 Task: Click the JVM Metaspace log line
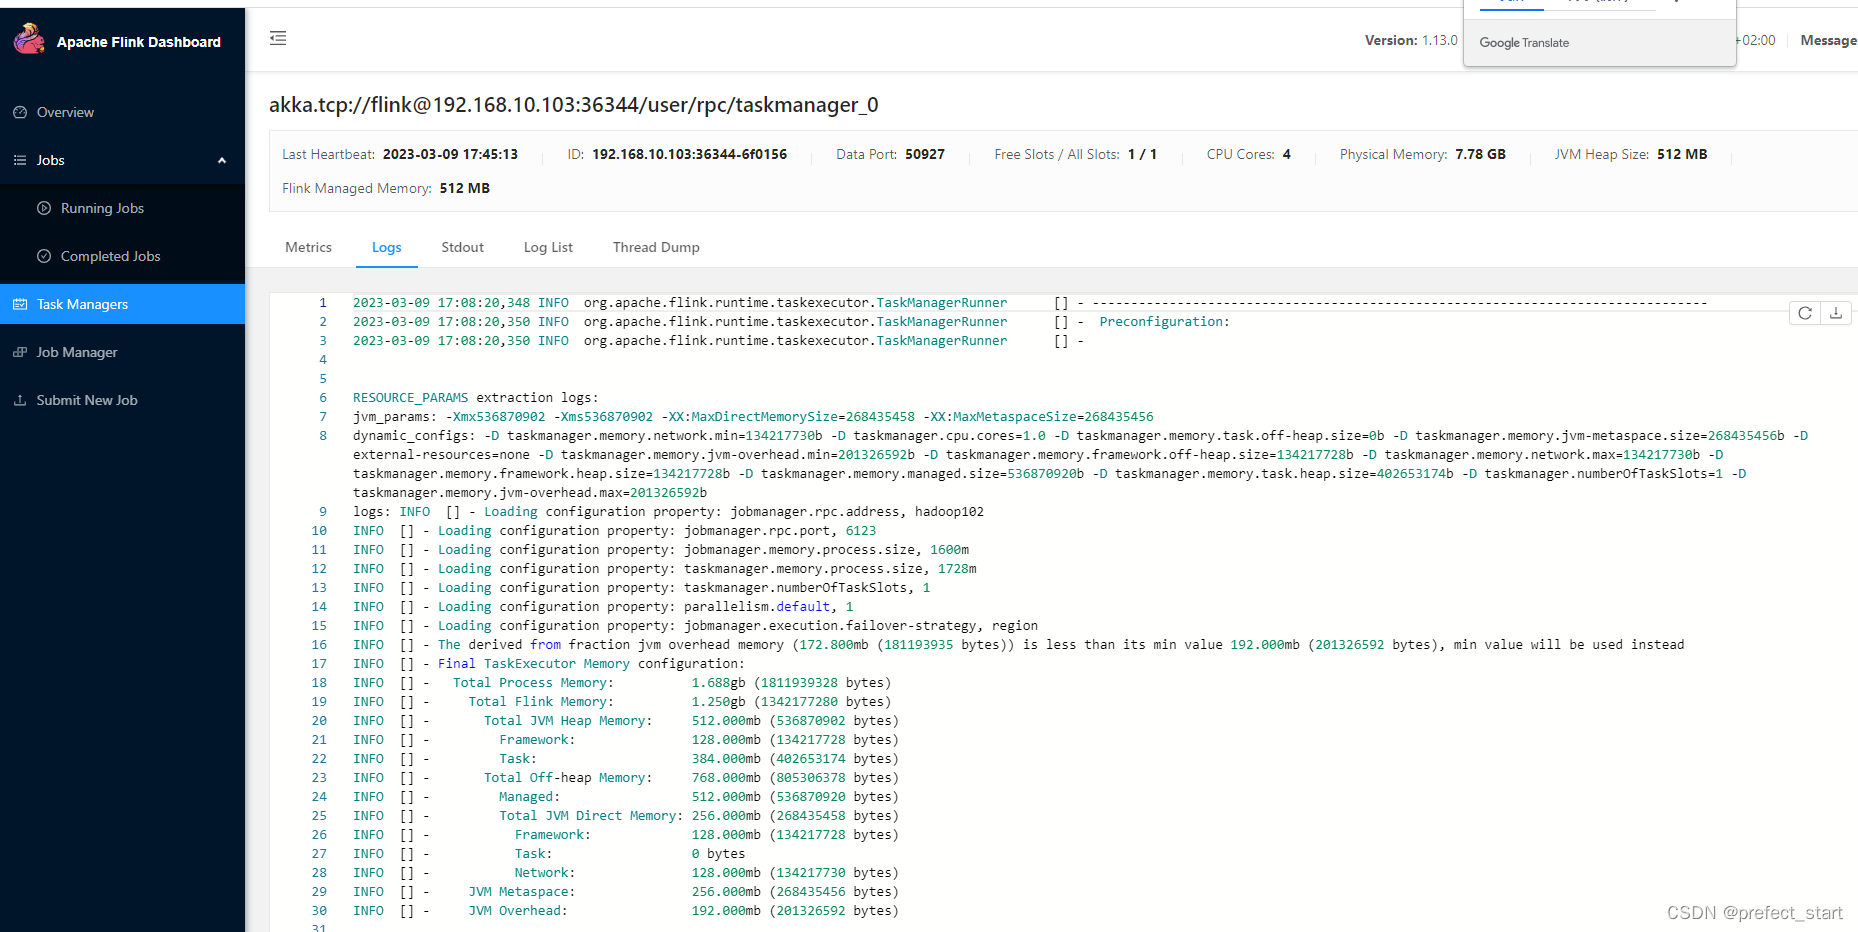click(x=626, y=892)
